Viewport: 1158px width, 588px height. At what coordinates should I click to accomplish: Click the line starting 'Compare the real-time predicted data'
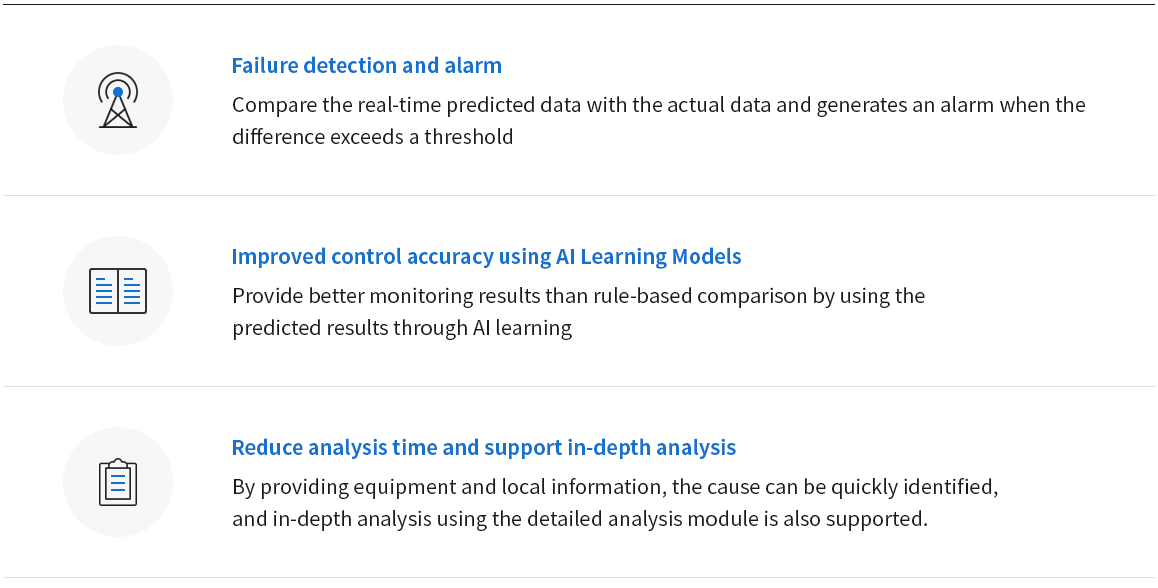(659, 105)
